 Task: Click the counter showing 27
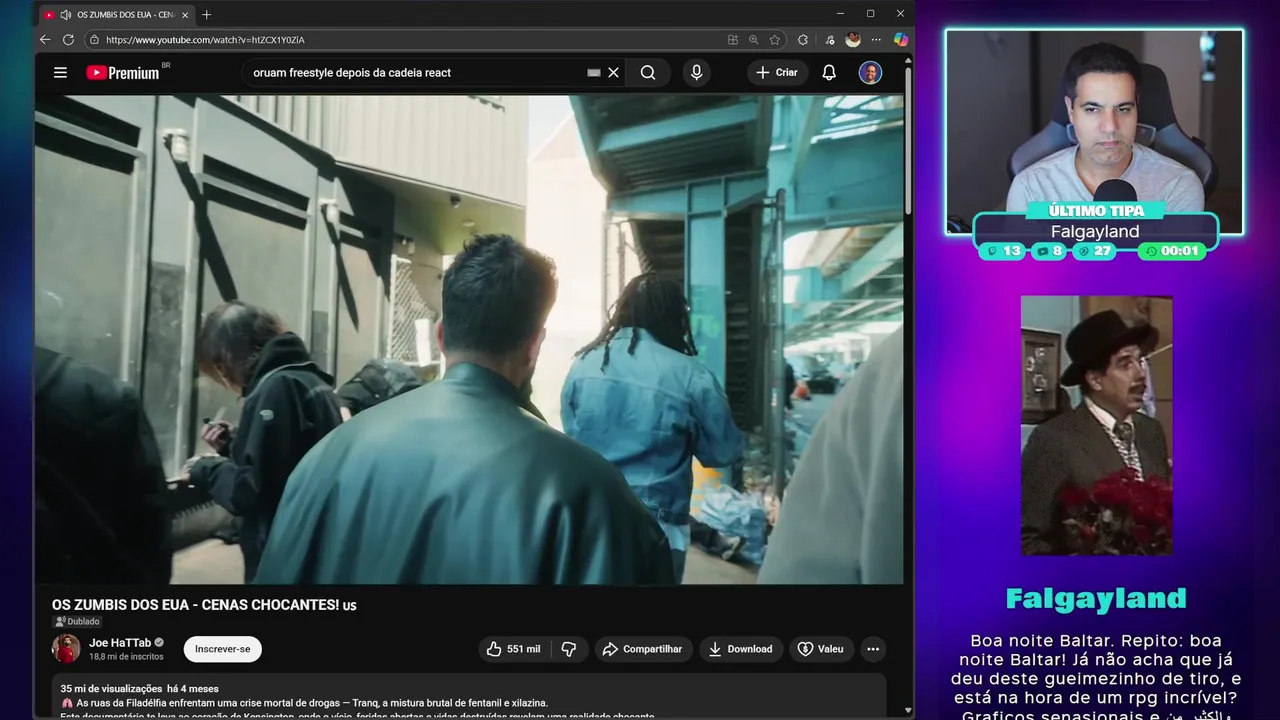(x=1094, y=251)
